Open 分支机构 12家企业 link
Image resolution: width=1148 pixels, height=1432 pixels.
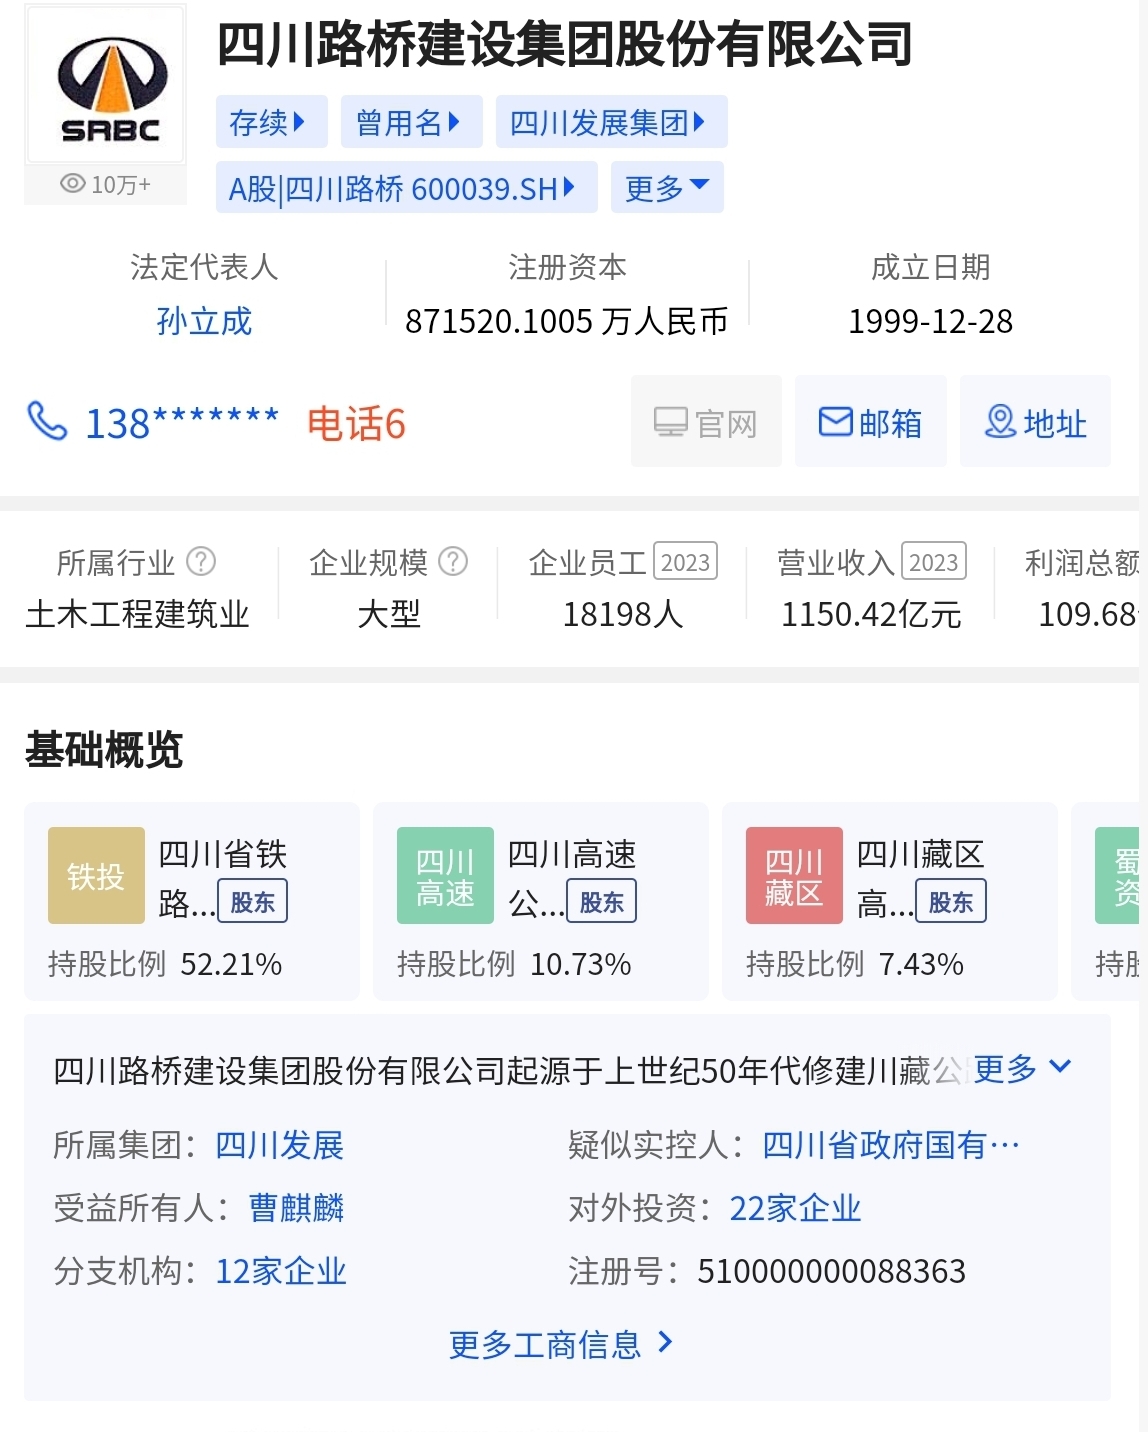click(281, 1271)
